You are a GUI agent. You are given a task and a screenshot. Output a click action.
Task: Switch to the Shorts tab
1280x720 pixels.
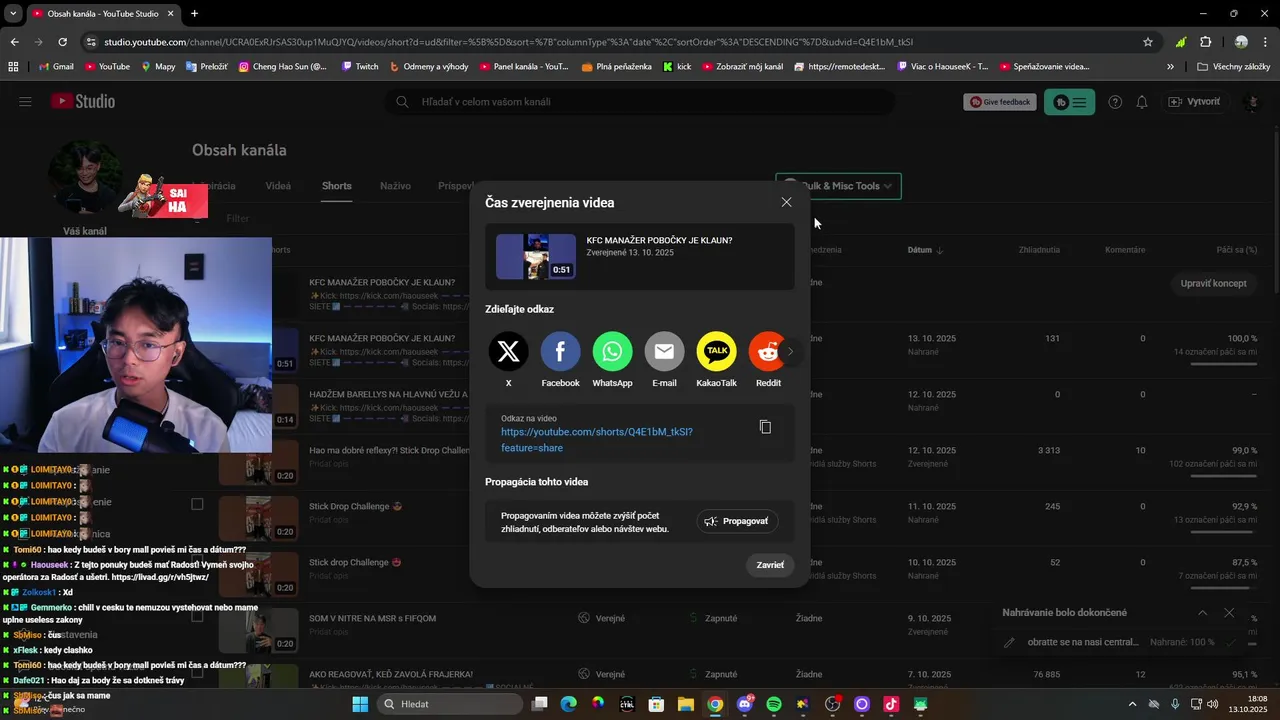tap(336, 186)
